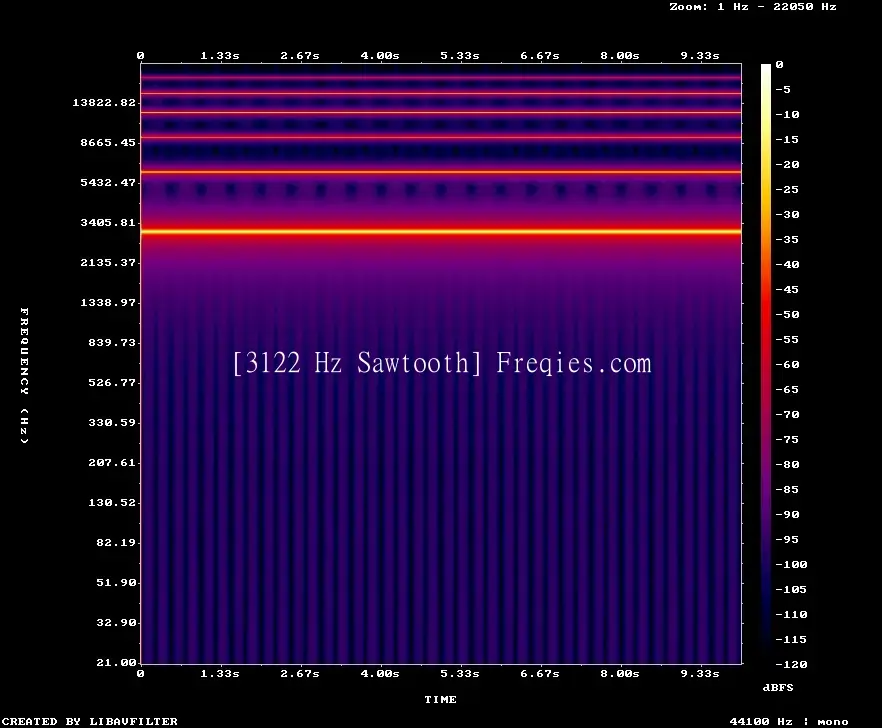Viewport: 882px width, 728px height.
Task: Click the 5.33s label on the bottom time axis
Action: coord(460,673)
